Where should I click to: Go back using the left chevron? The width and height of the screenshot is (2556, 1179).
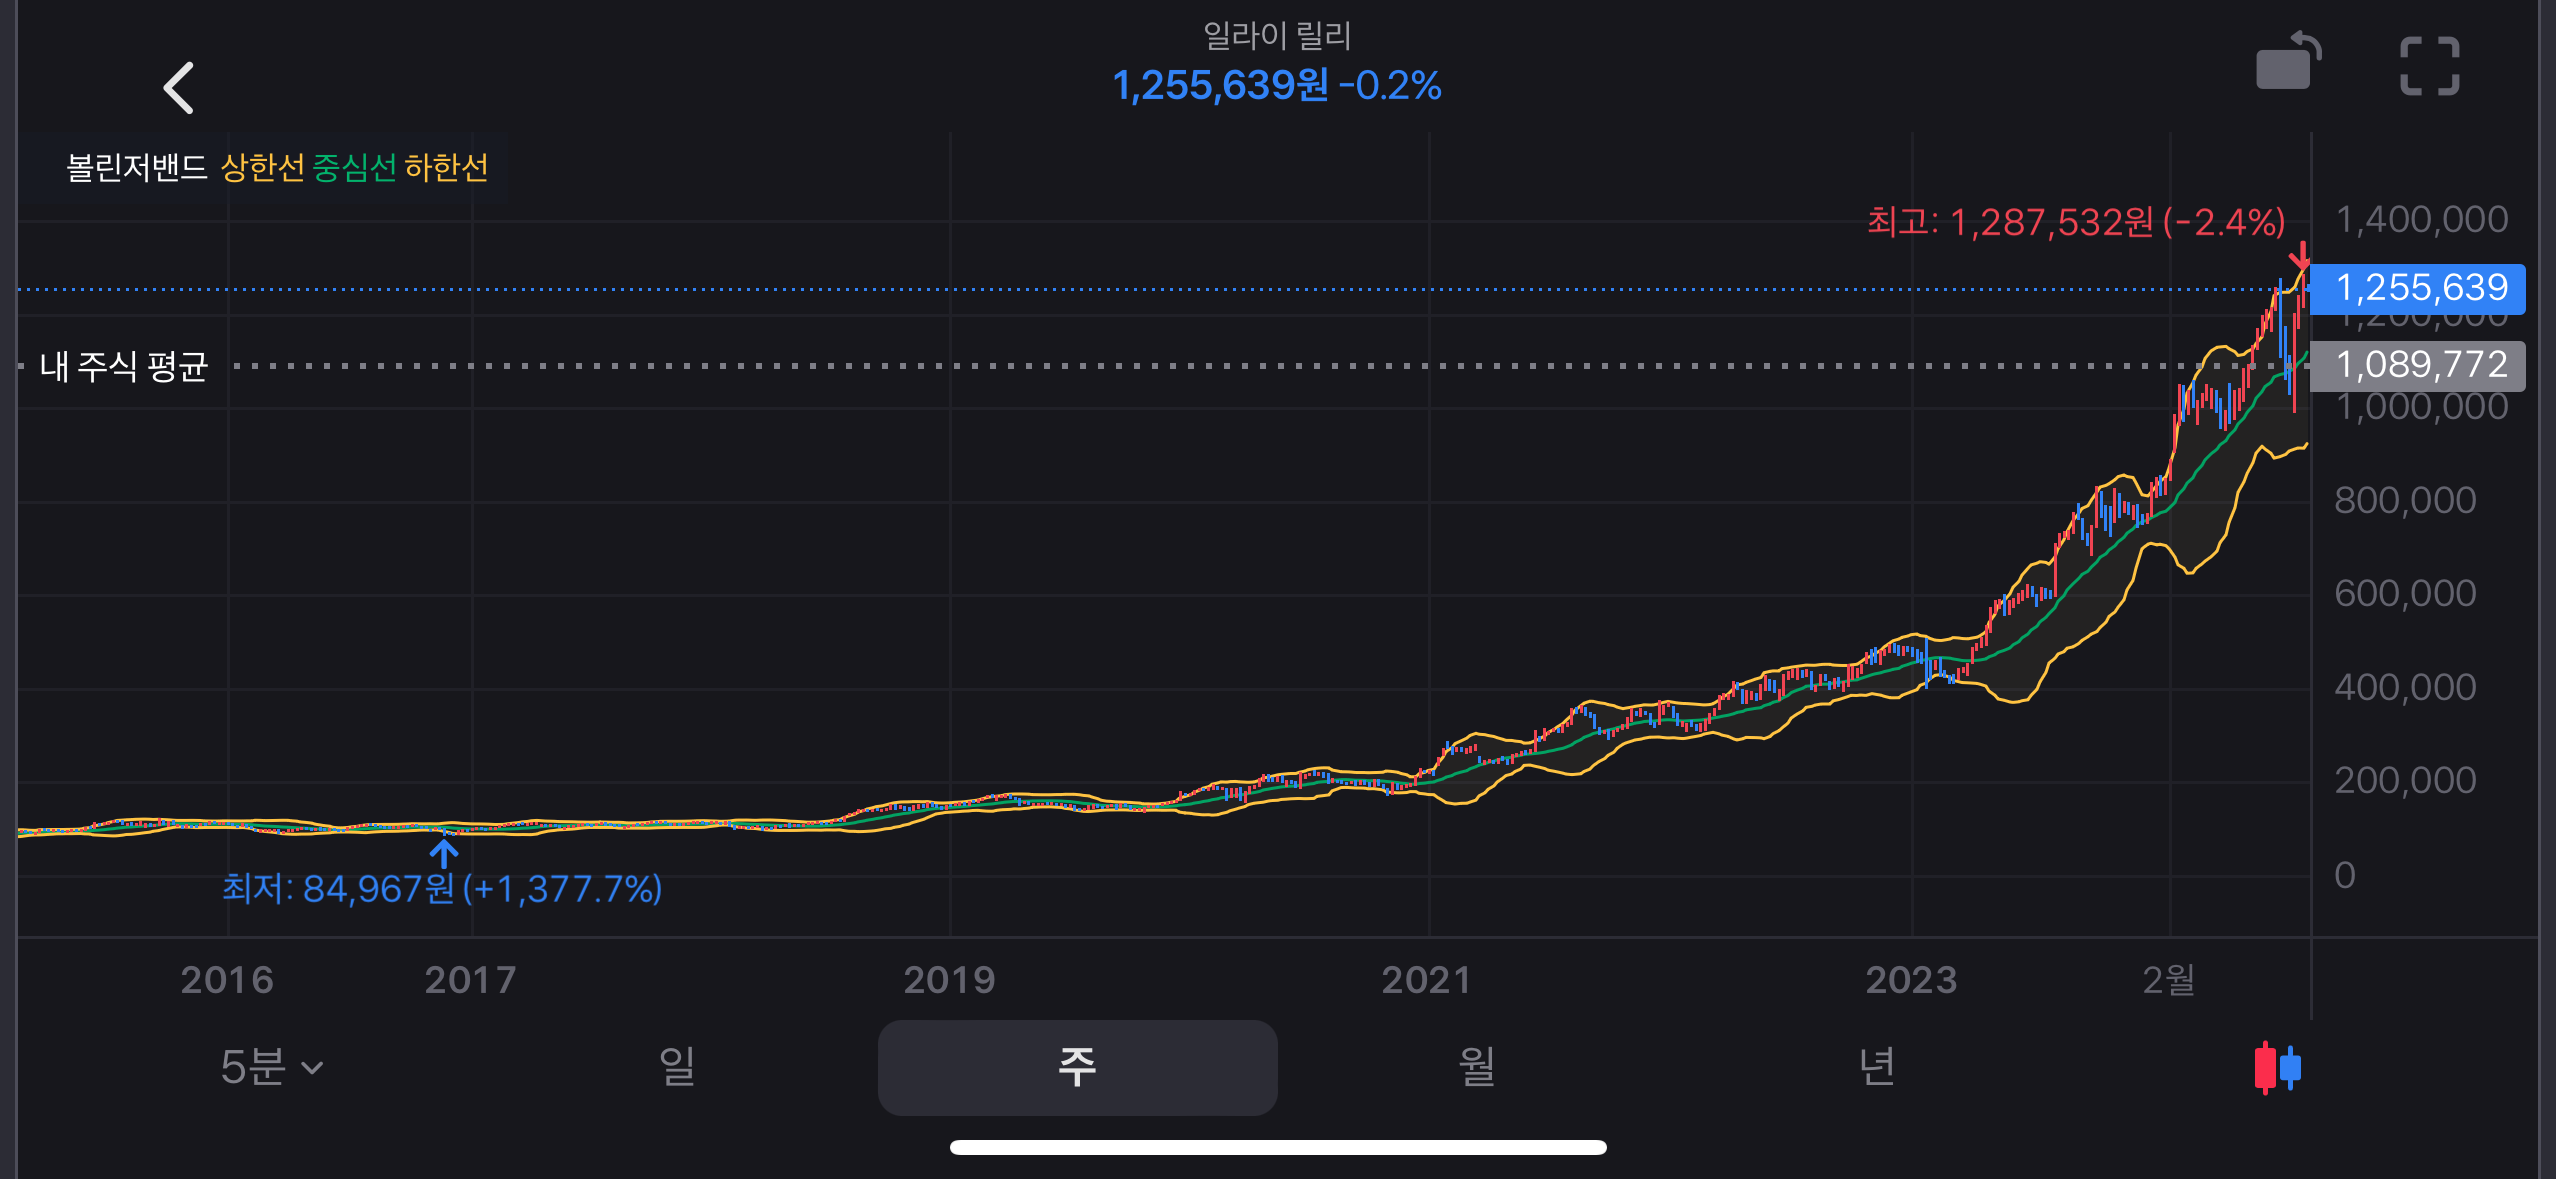click(179, 88)
